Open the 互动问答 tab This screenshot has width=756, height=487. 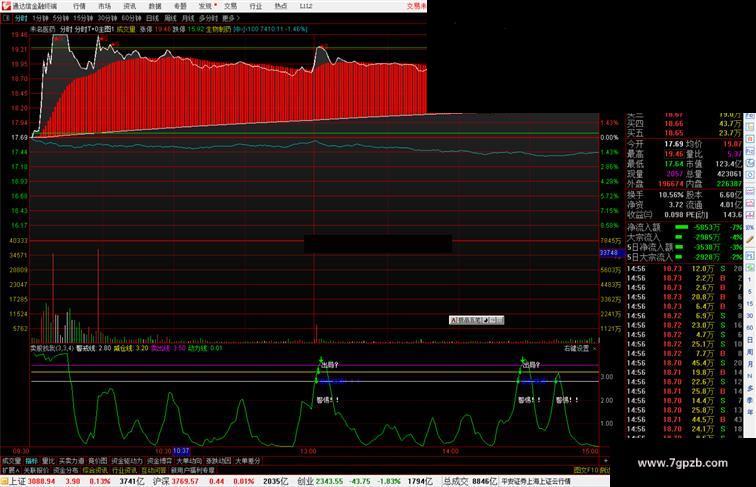(154, 470)
